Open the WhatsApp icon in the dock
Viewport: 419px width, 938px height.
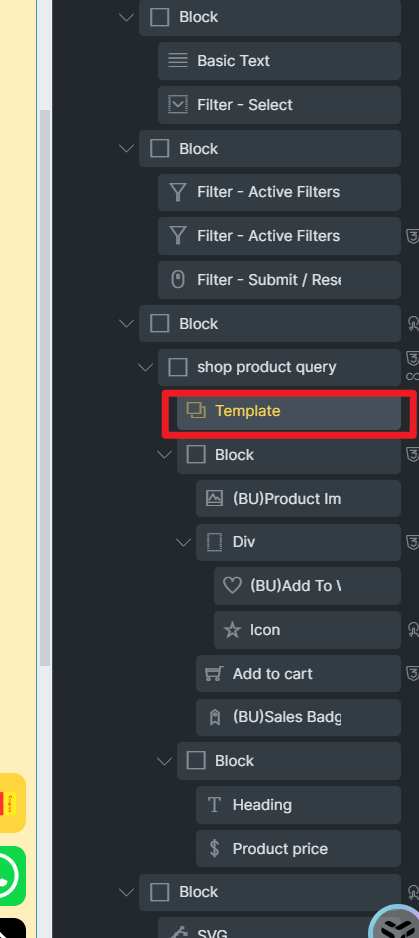8,875
